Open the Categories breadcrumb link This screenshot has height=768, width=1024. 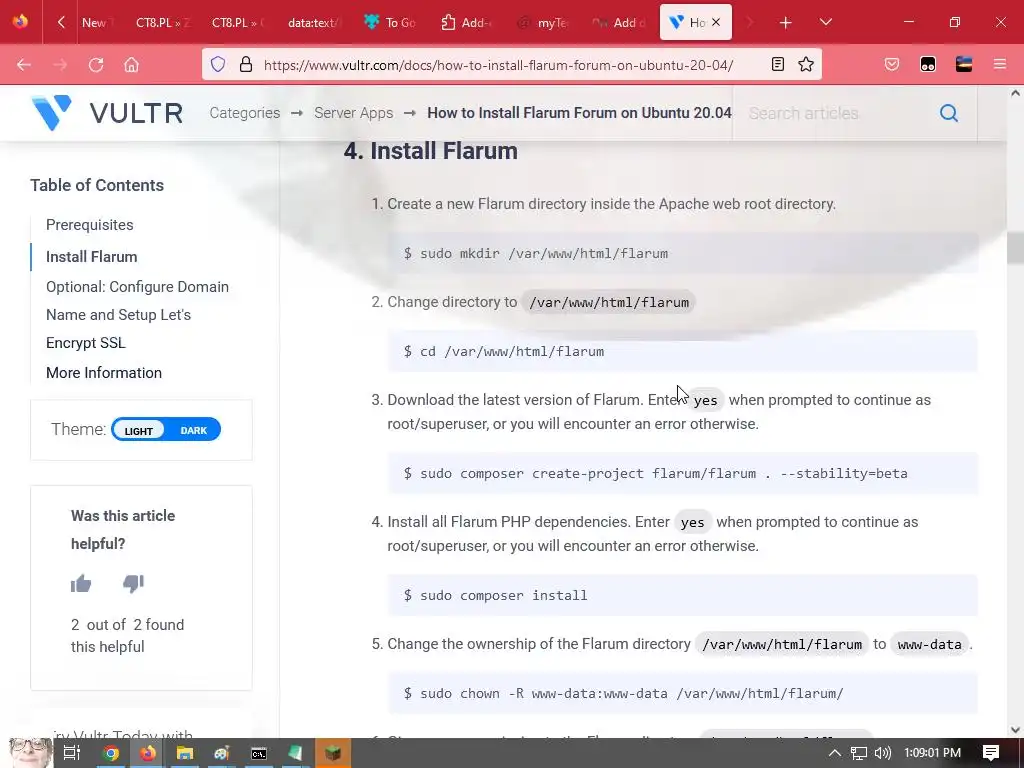click(244, 113)
